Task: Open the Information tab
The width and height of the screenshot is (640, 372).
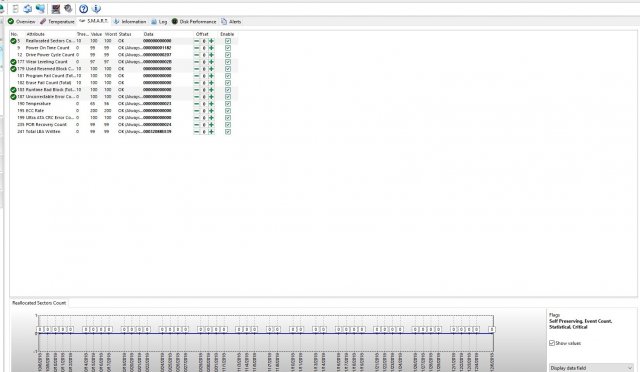Action: click(x=130, y=22)
